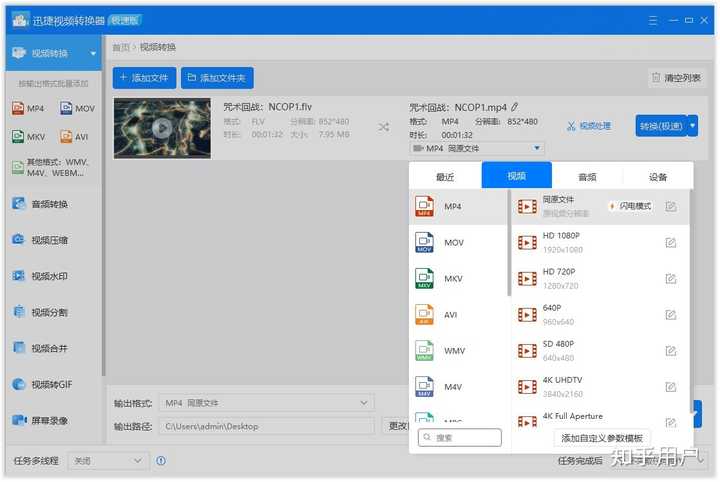The height and width of the screenshot is (482, 720).
Task: Click the 搜索 format search field
Action: (x=460, y=437)
